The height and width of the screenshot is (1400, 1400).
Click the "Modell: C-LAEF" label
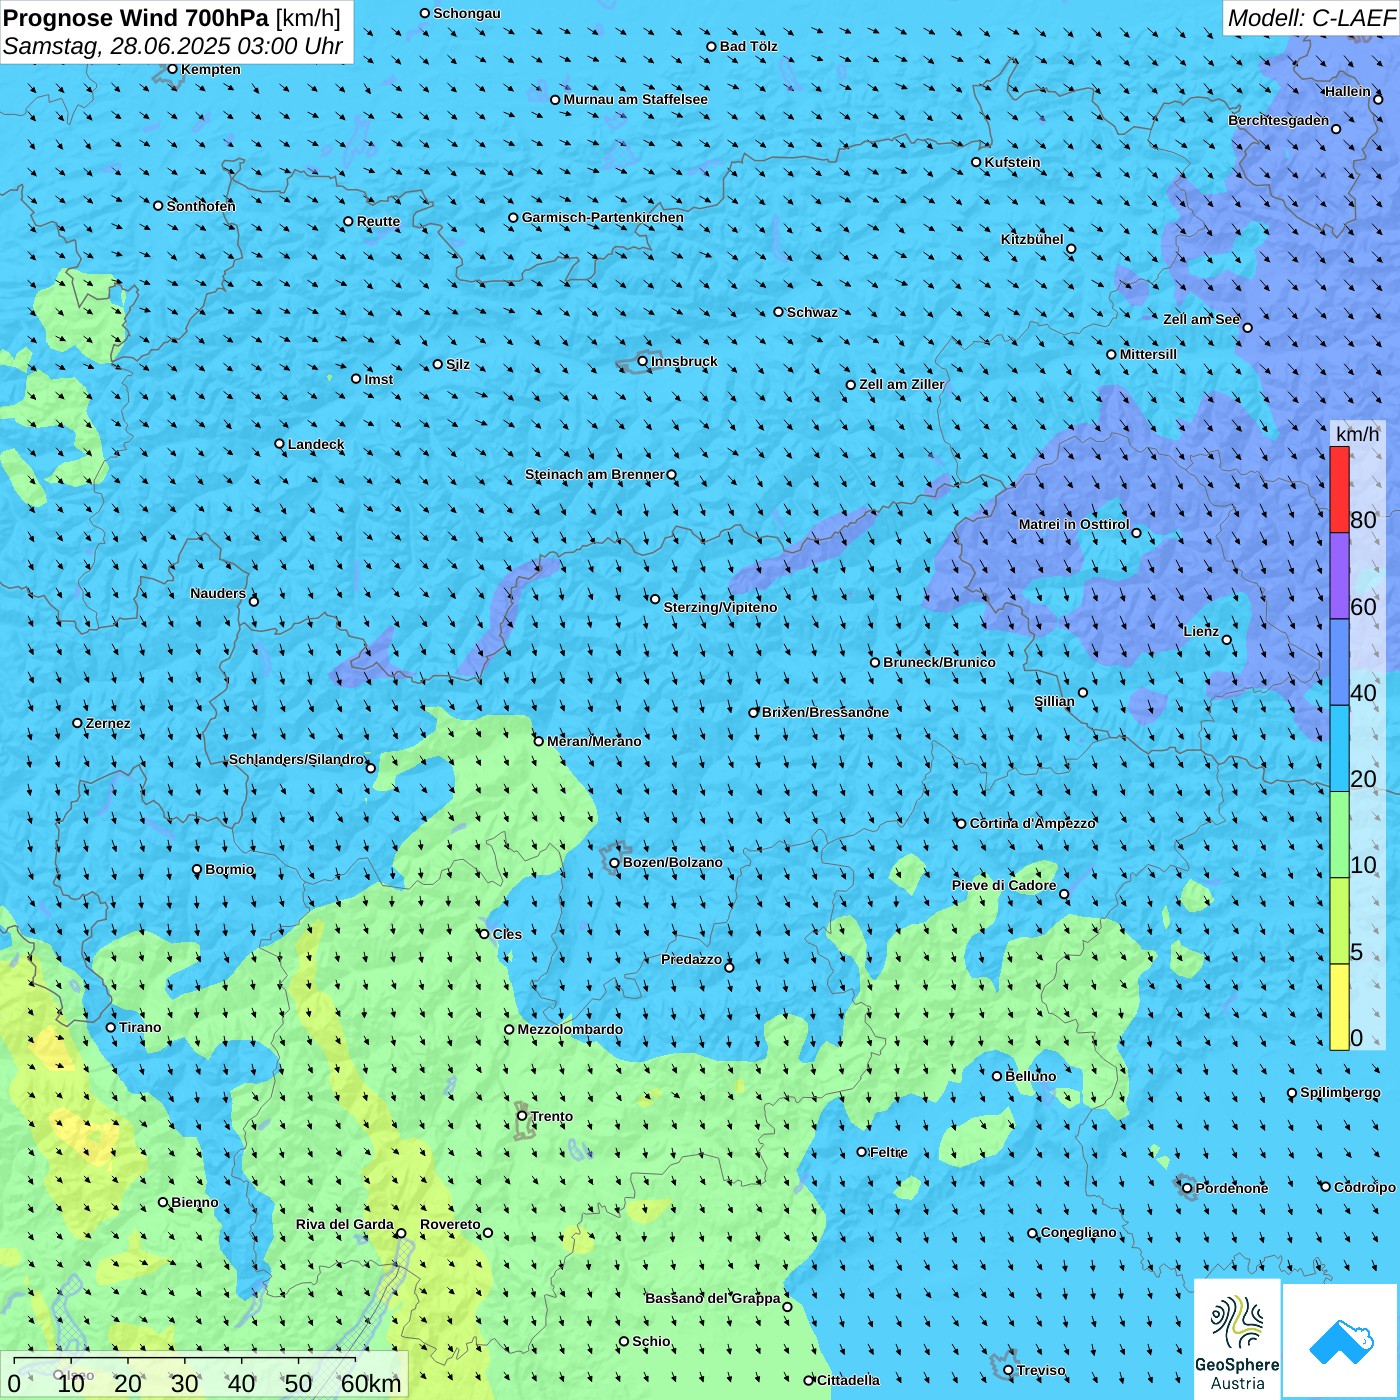(x=1310, y=18)
